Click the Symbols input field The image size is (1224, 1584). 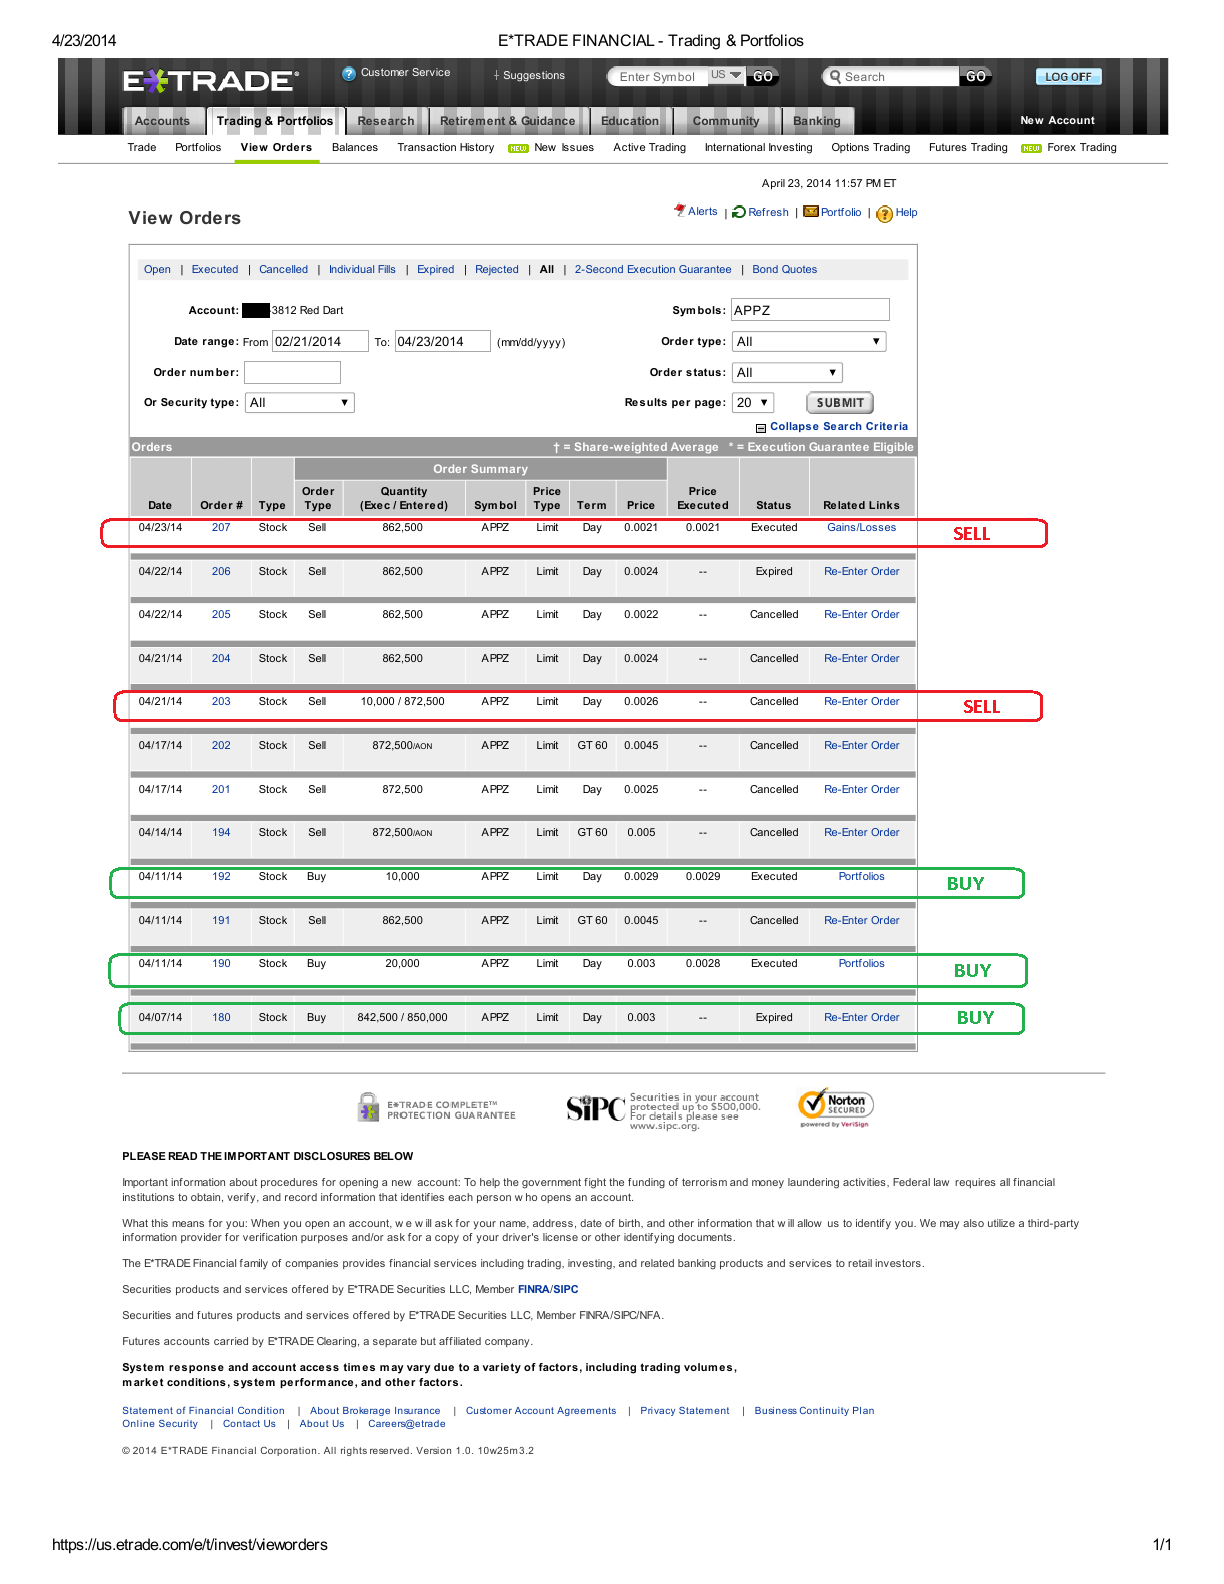810,310
